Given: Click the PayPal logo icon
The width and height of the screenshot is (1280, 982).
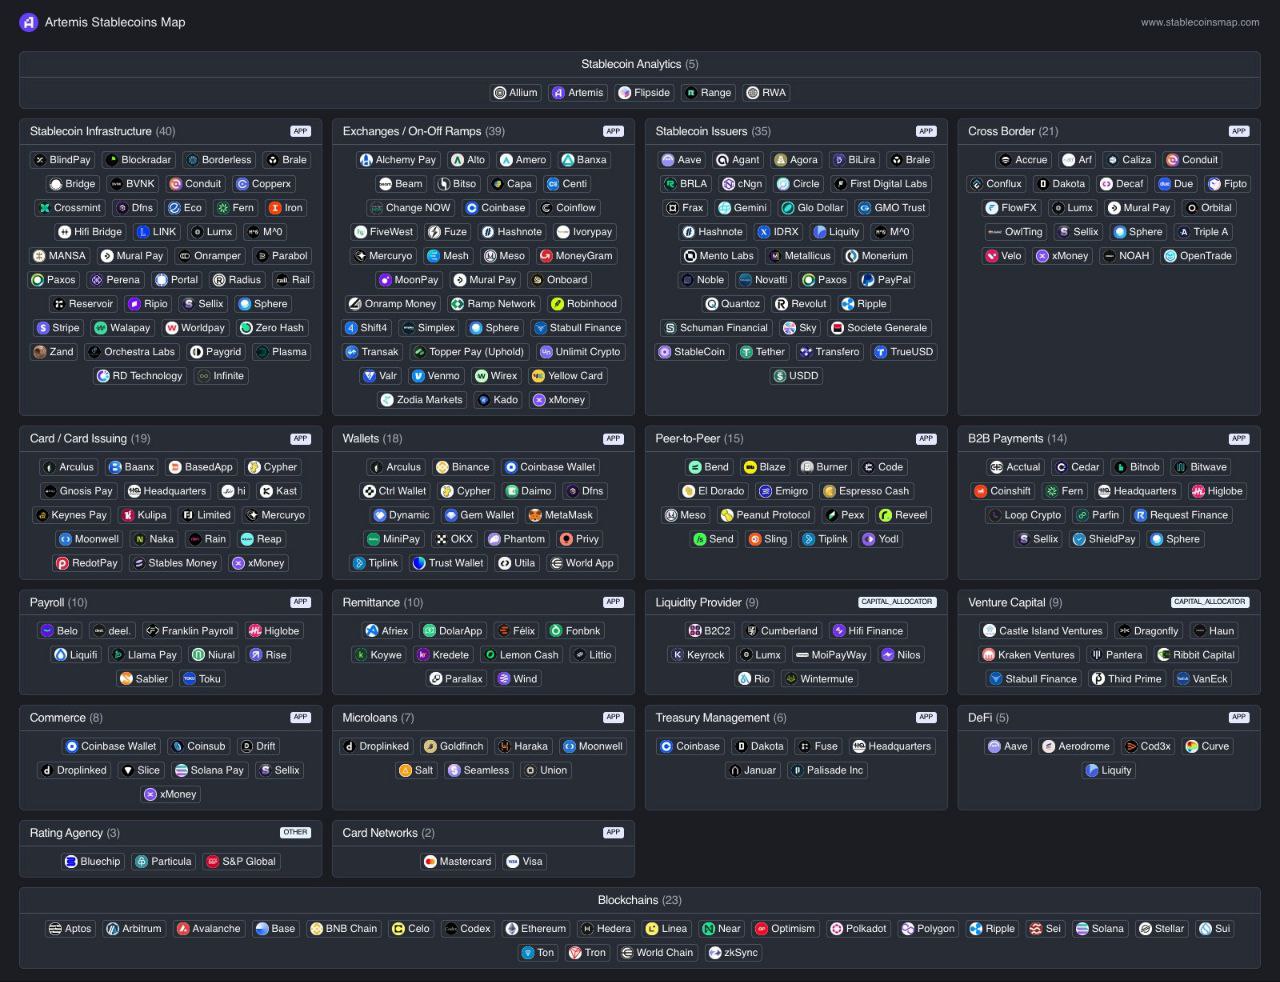Looking at the screenshot, I should [x=868, y=280].
